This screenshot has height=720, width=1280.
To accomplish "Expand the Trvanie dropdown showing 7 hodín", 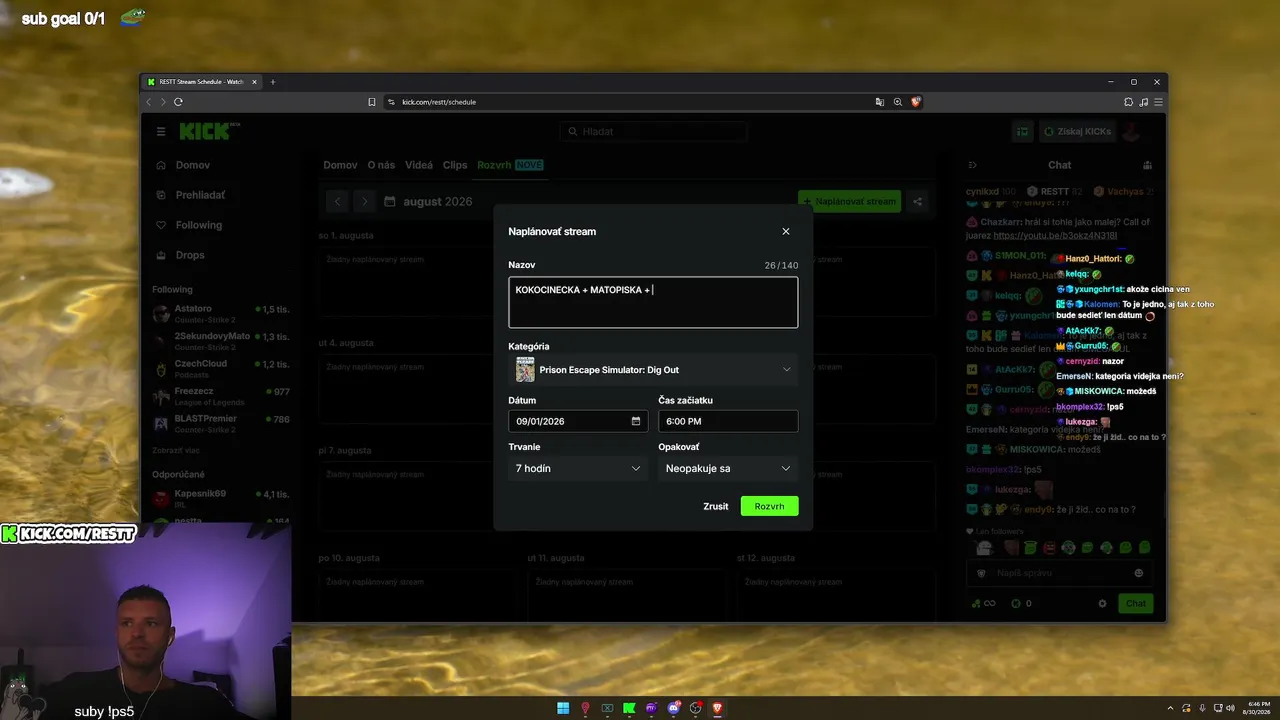I will (x=578, y=468).
